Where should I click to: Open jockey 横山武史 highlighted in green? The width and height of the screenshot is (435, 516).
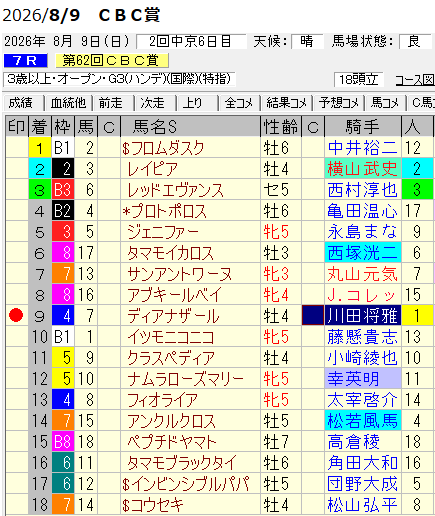click(x=363, y=169)
